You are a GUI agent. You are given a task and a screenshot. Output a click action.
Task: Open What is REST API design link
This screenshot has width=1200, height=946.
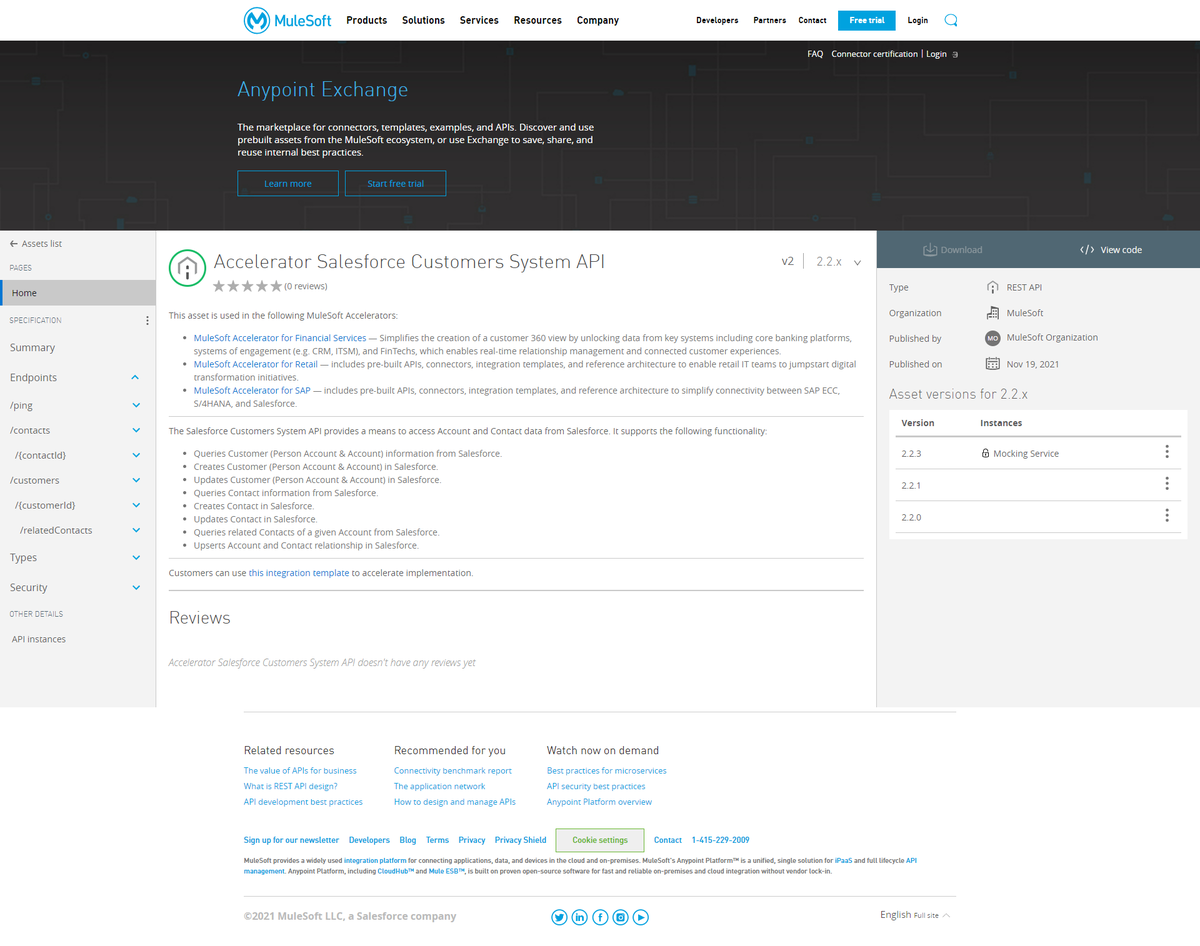pyautogui.click(x=291, y=786)
